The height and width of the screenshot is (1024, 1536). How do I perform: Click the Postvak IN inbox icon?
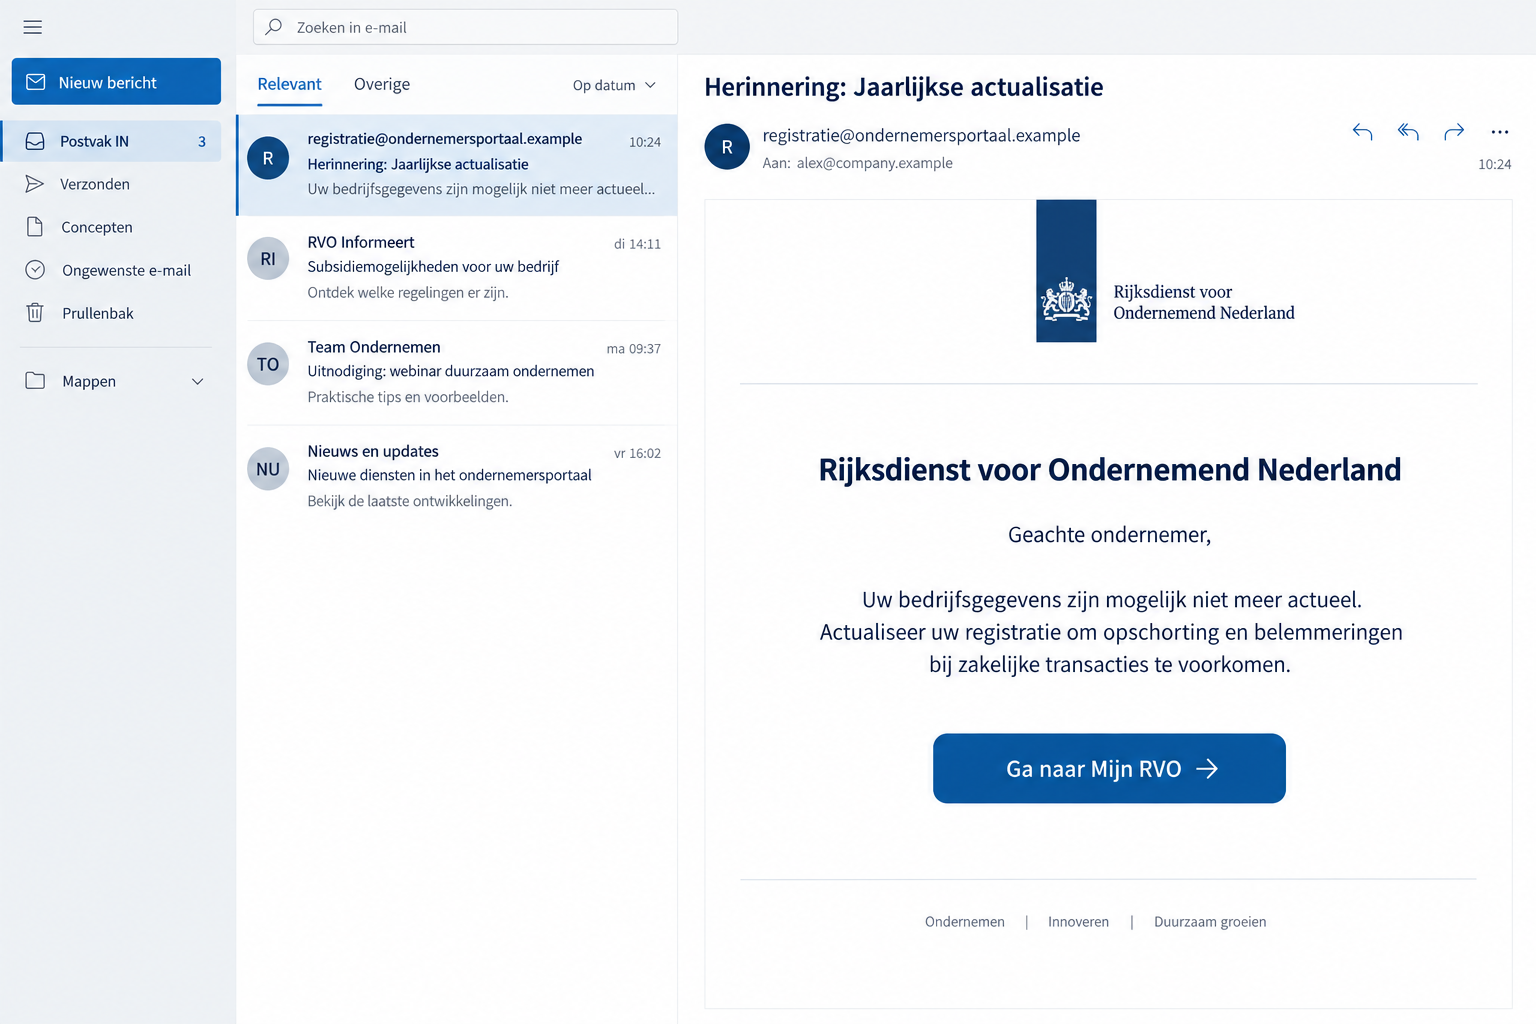pyautogui.click(x=35, y=141)
